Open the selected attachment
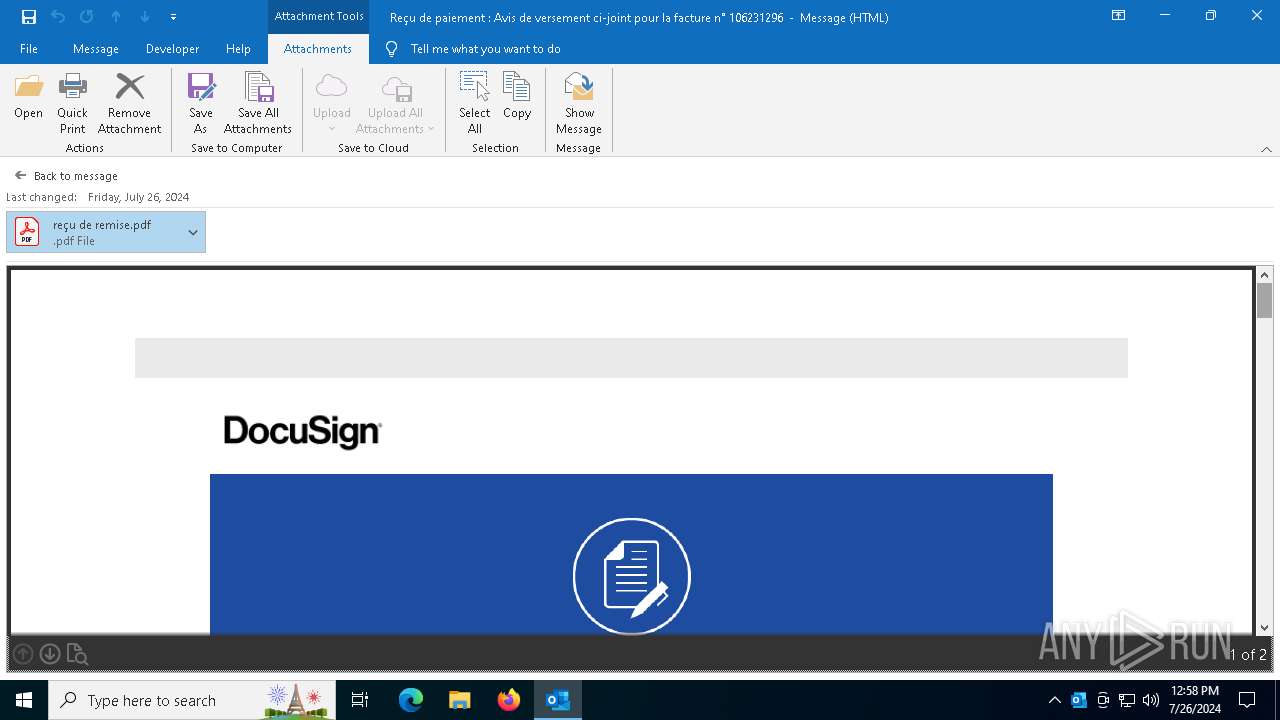This screenshot has width=1280, height=720. pos(28,97)
